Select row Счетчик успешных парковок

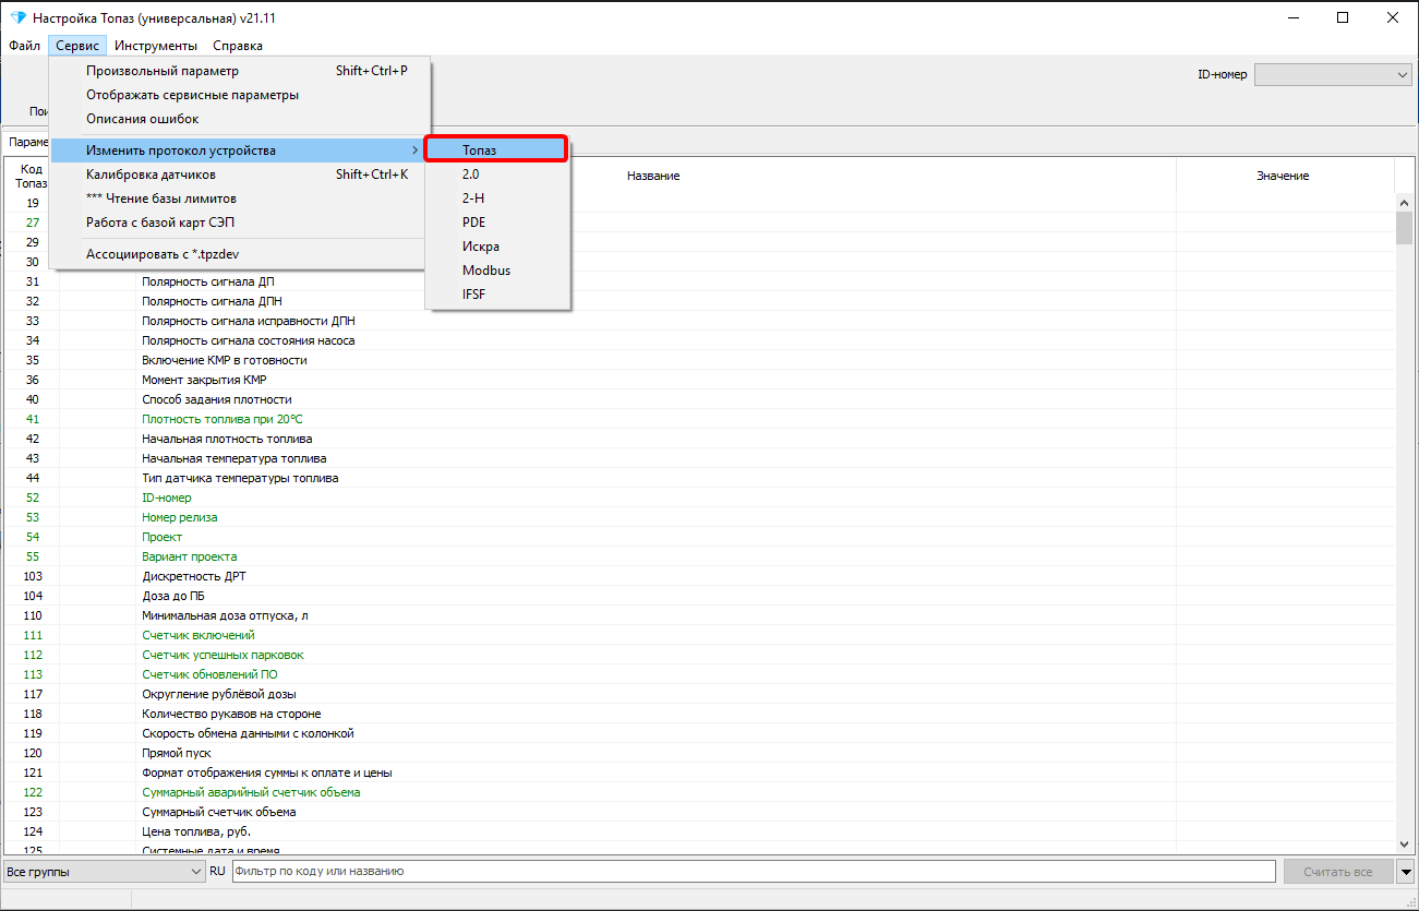click(x=700, y=655)
